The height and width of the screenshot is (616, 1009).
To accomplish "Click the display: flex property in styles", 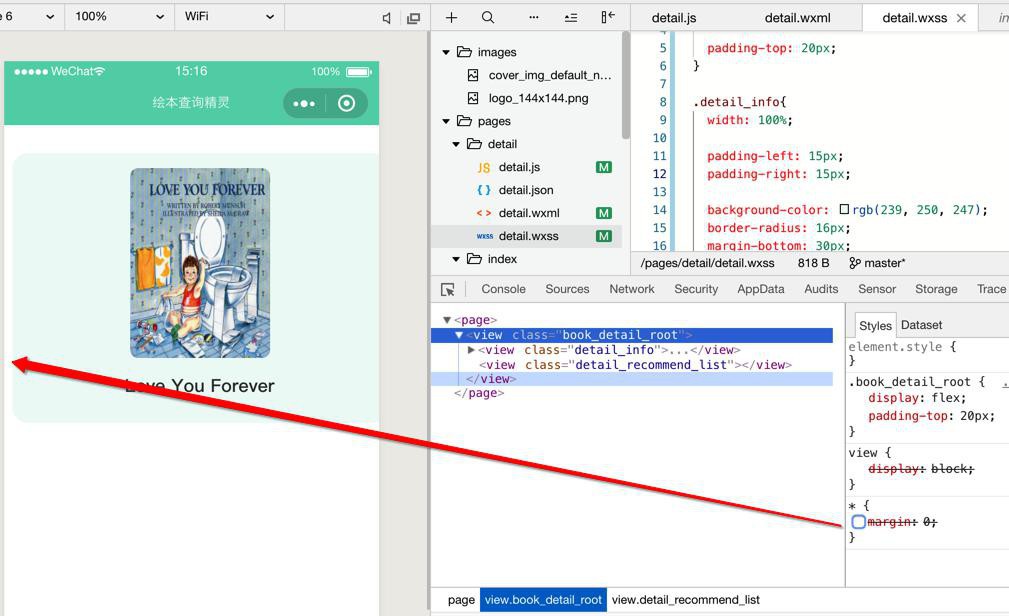I will [x=916, y=398].
